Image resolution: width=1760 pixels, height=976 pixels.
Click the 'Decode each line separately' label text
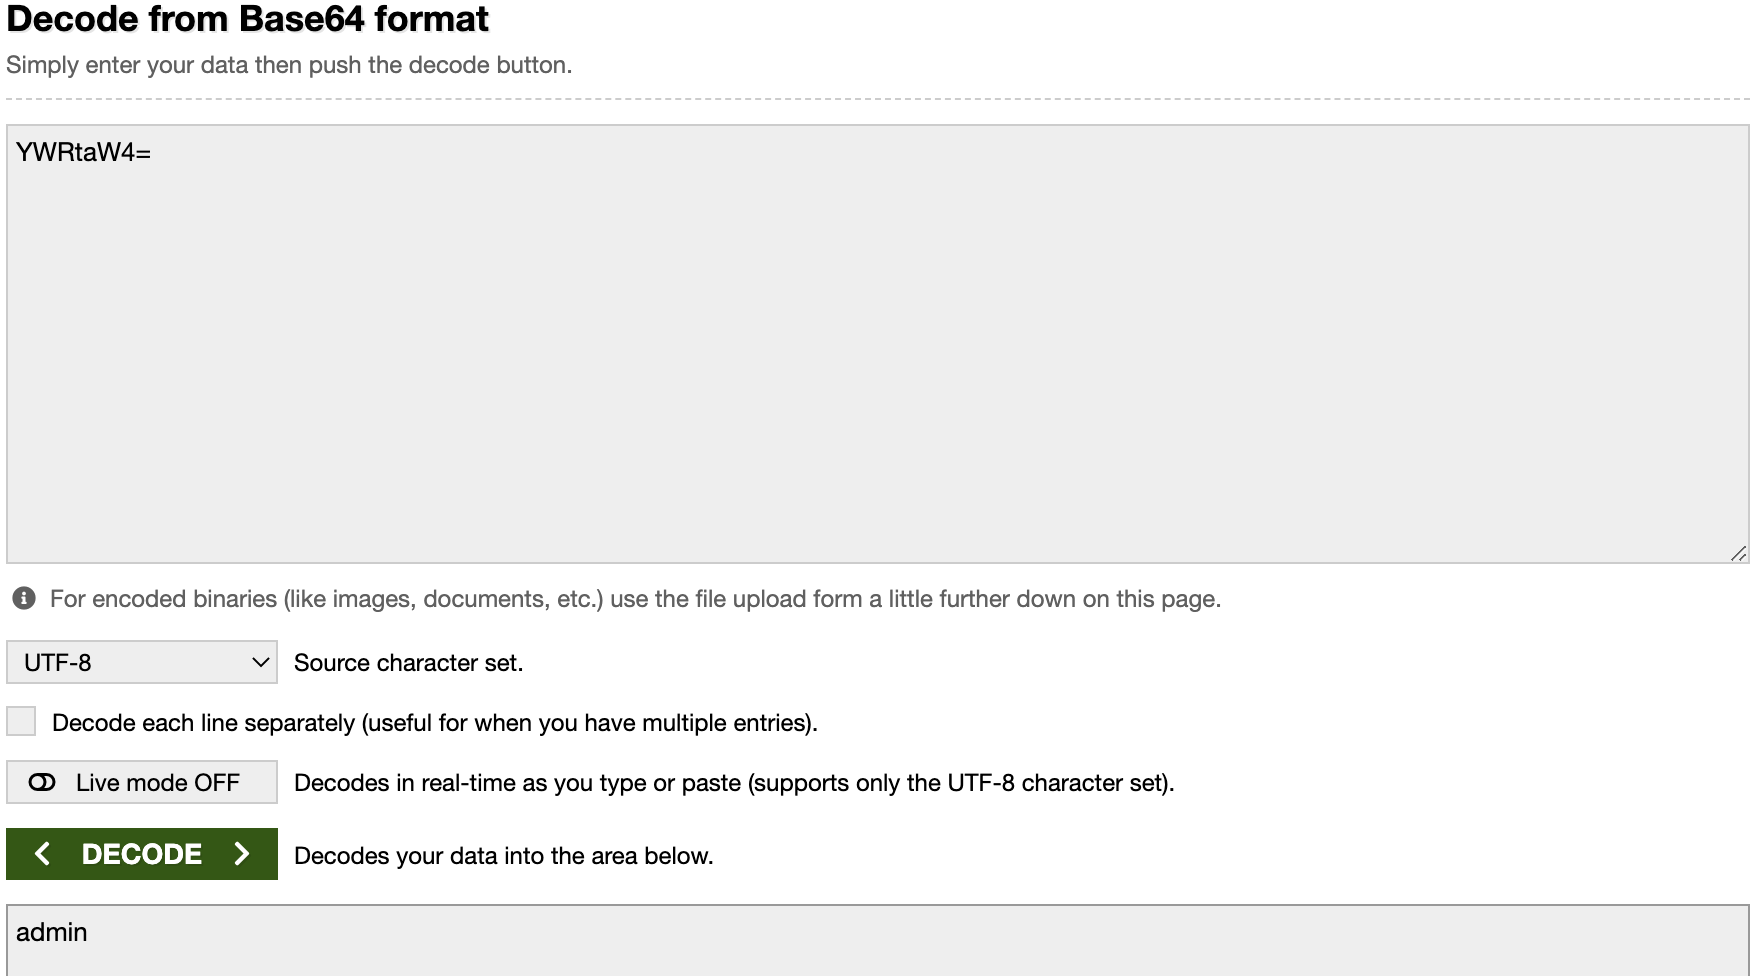[x=434, y=723]
